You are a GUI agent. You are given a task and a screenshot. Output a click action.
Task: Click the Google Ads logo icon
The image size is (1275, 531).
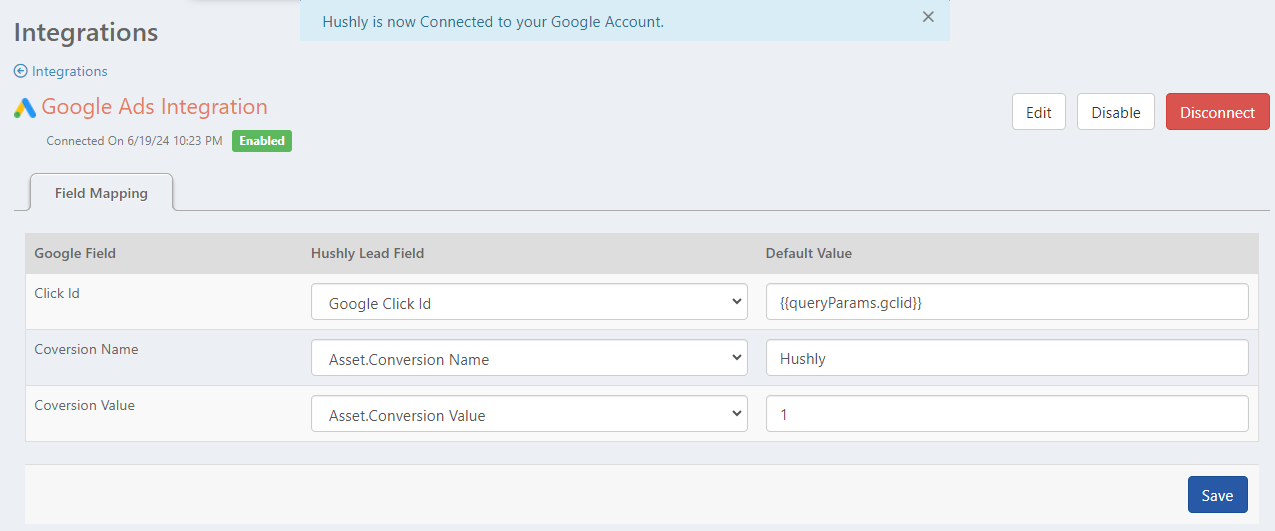(x=25, y=108)
